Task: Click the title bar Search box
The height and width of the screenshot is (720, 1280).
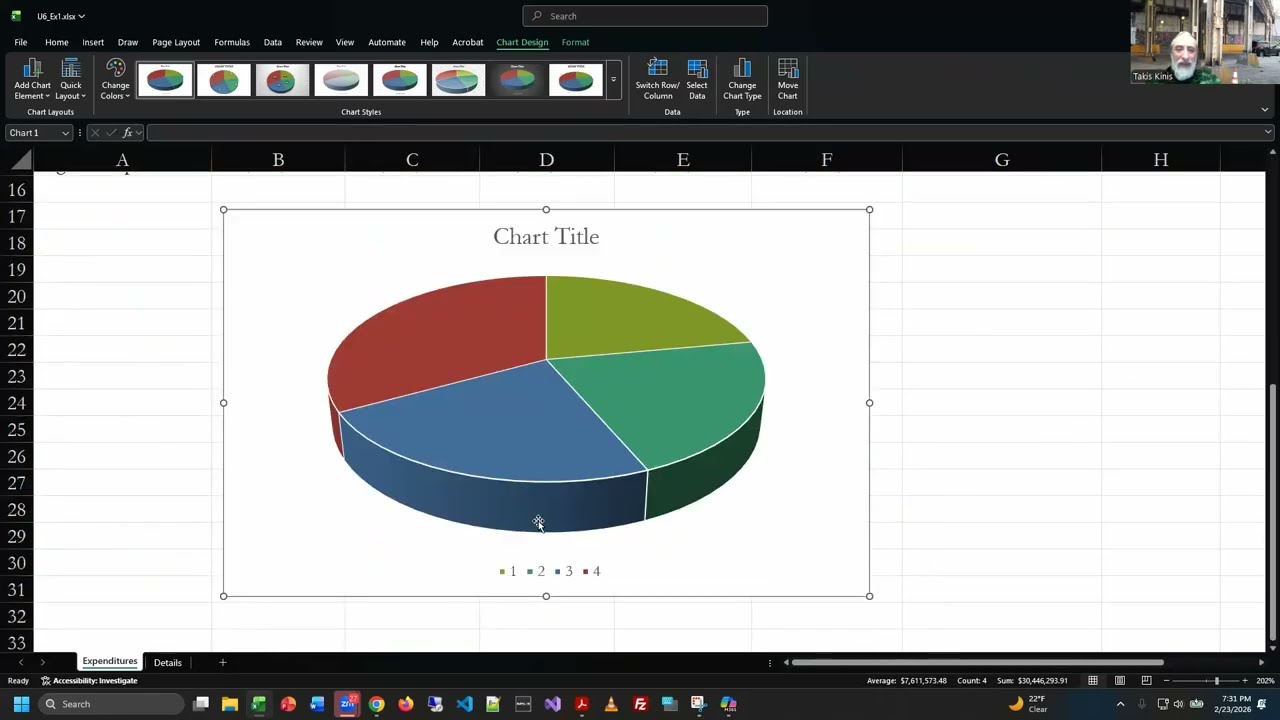Action: tap(645, 16)
